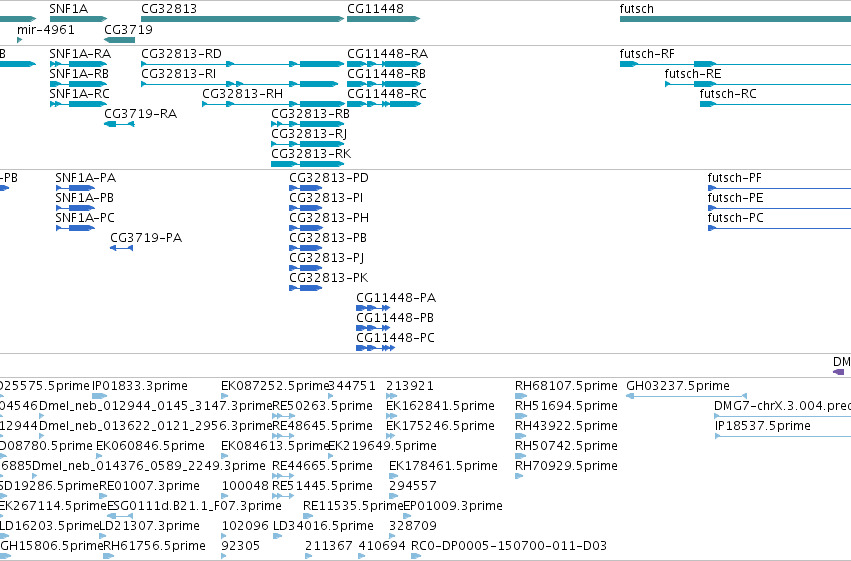The height and width of the screenshot is (561, 851).
Task: Click transcript futsch-RC
Action: [775, 104]
